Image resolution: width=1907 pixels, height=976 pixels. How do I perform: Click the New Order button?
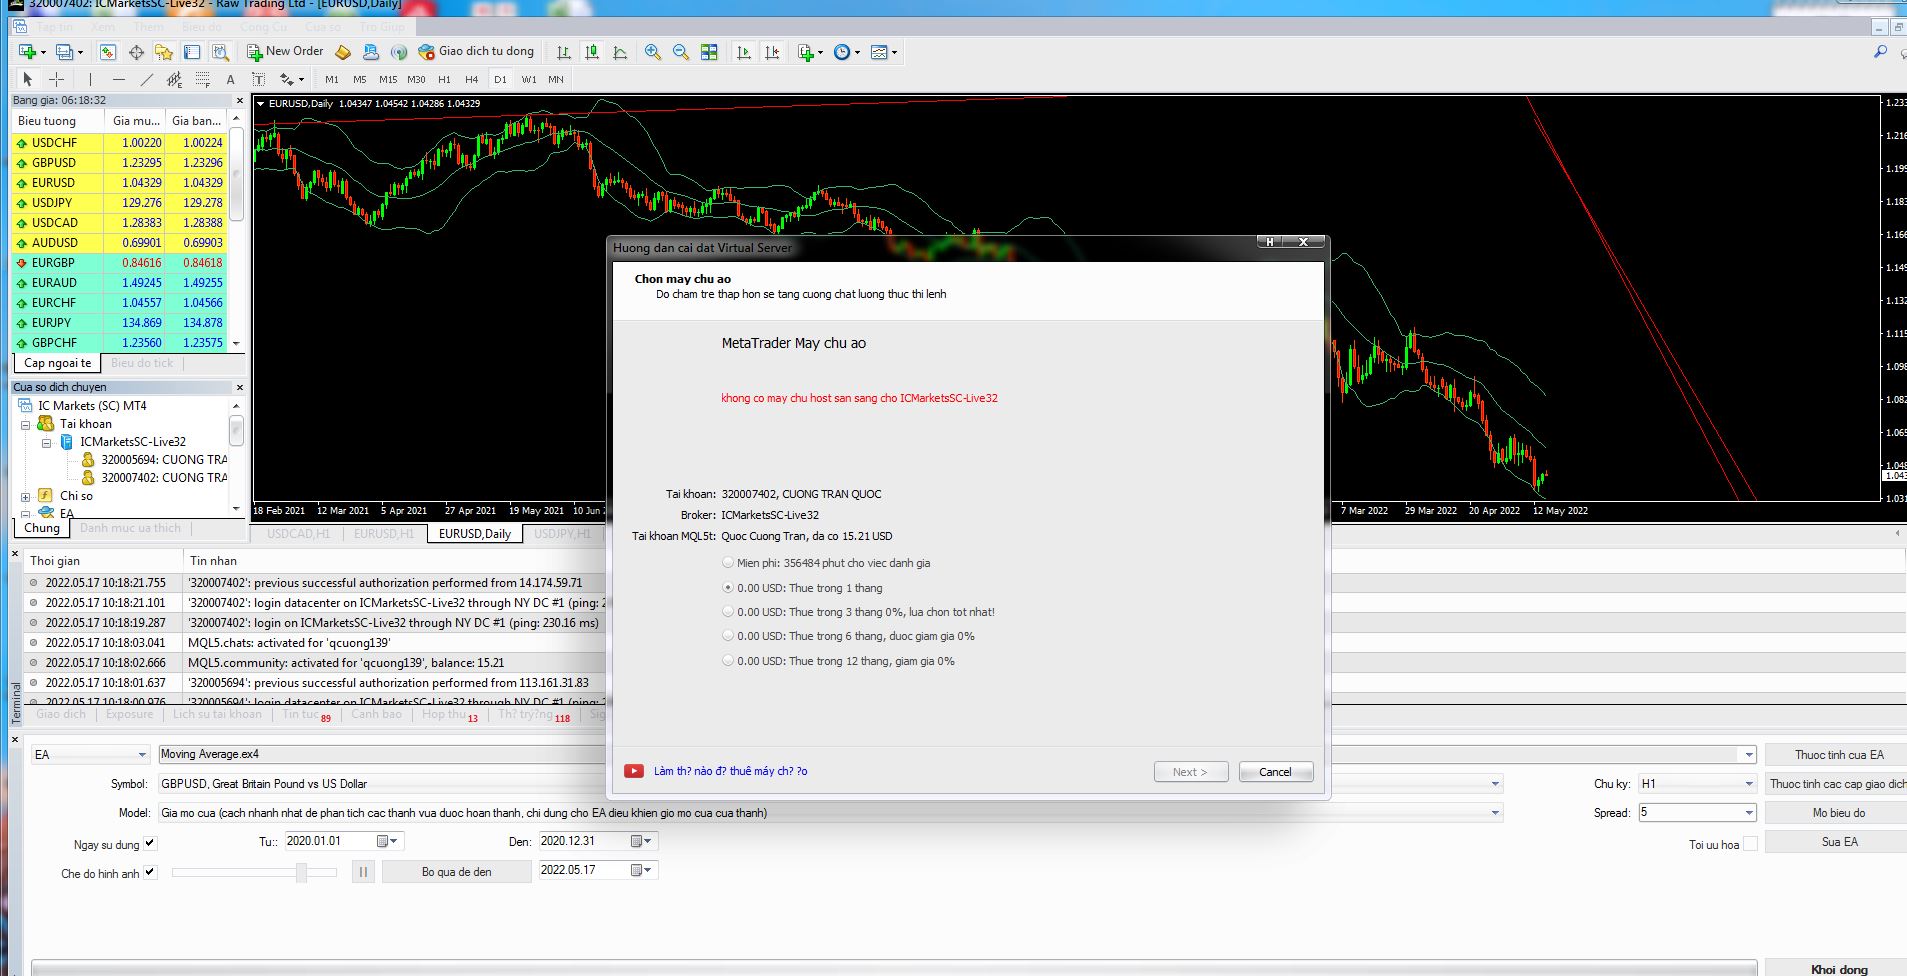pos(286,52)
